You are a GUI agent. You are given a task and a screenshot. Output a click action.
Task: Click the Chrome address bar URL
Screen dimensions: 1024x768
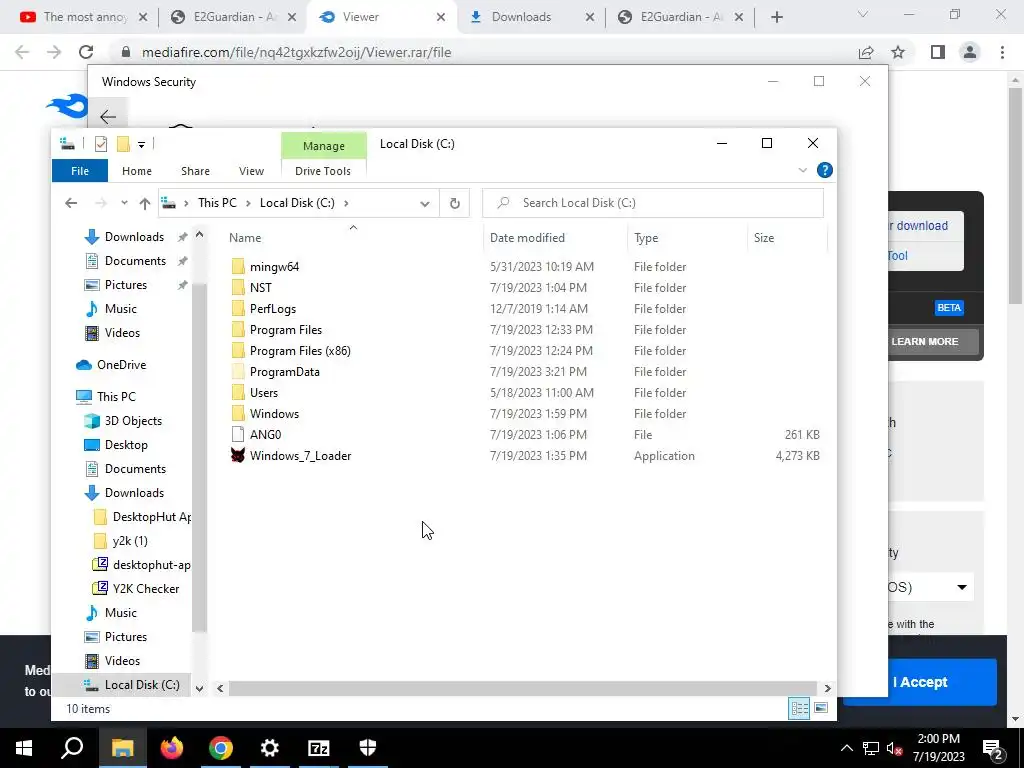pos(296,52)
